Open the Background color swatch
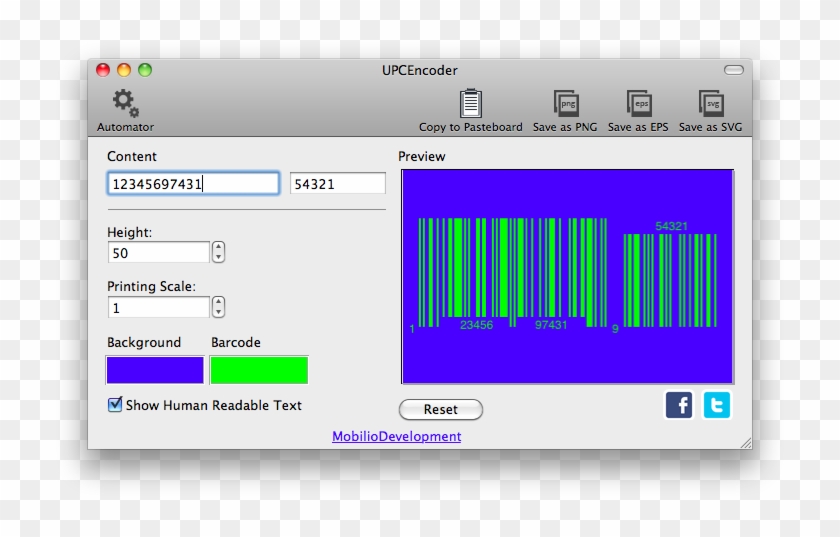The height and width of the screenshot is (537, 840). point(155,370)
